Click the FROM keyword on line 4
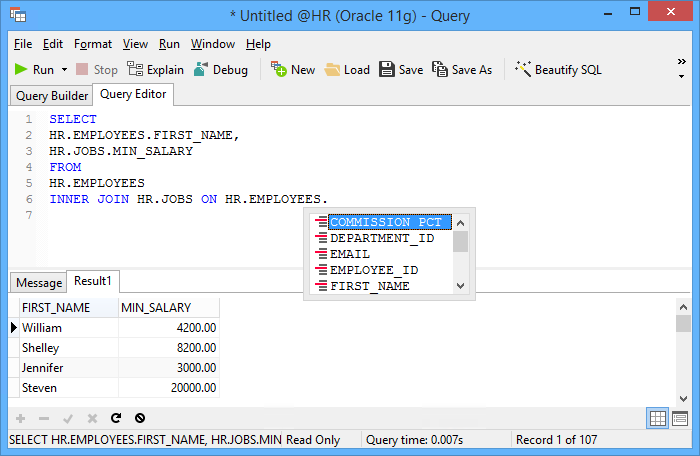This screenshot has width=700, height=456. 65,167
